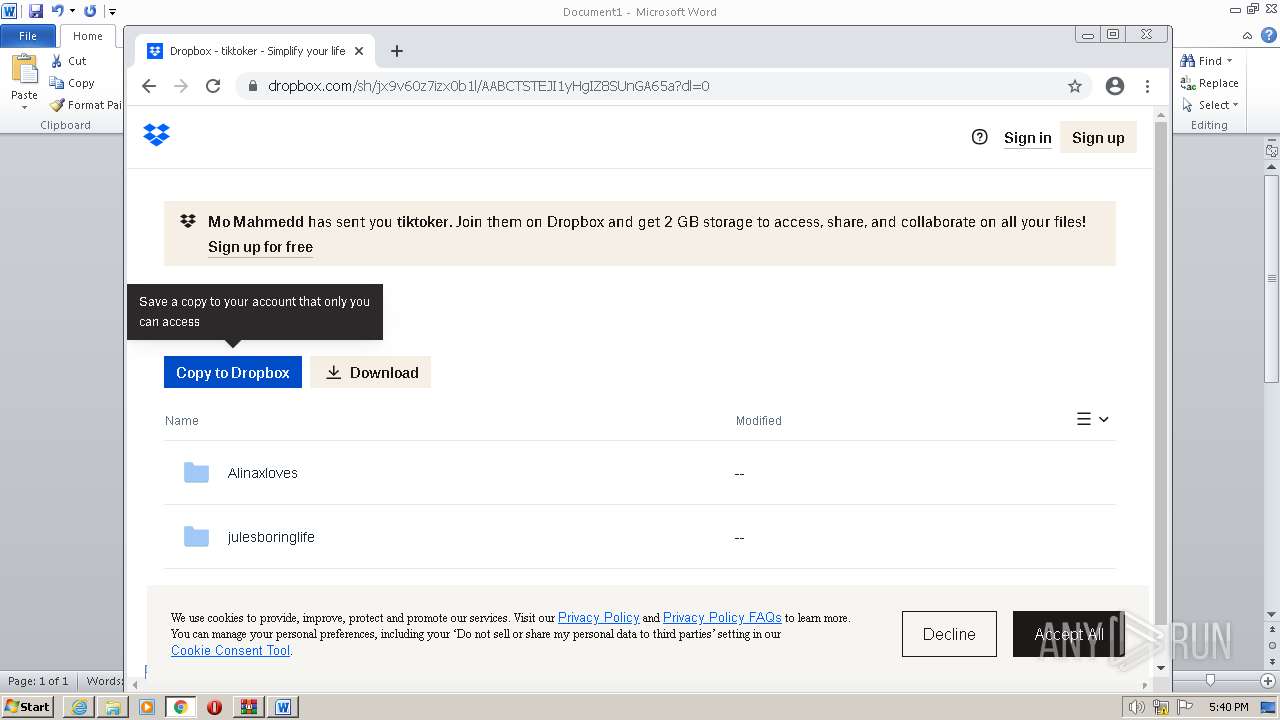Open the Windows Start menu
The height and width of the screenshot is (720, 1280).
(x=28, y=707)
